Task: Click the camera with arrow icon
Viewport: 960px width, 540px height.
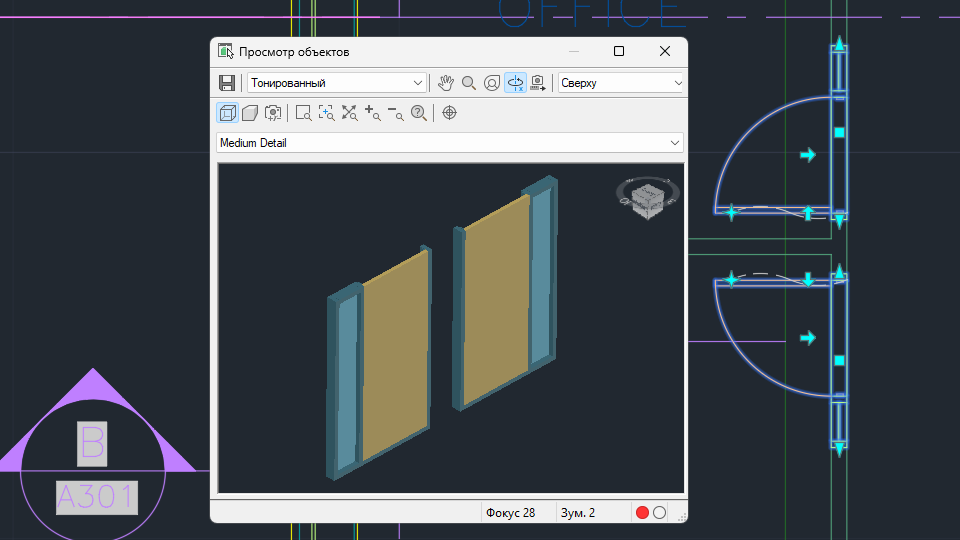Action: (x=538, y=83)
